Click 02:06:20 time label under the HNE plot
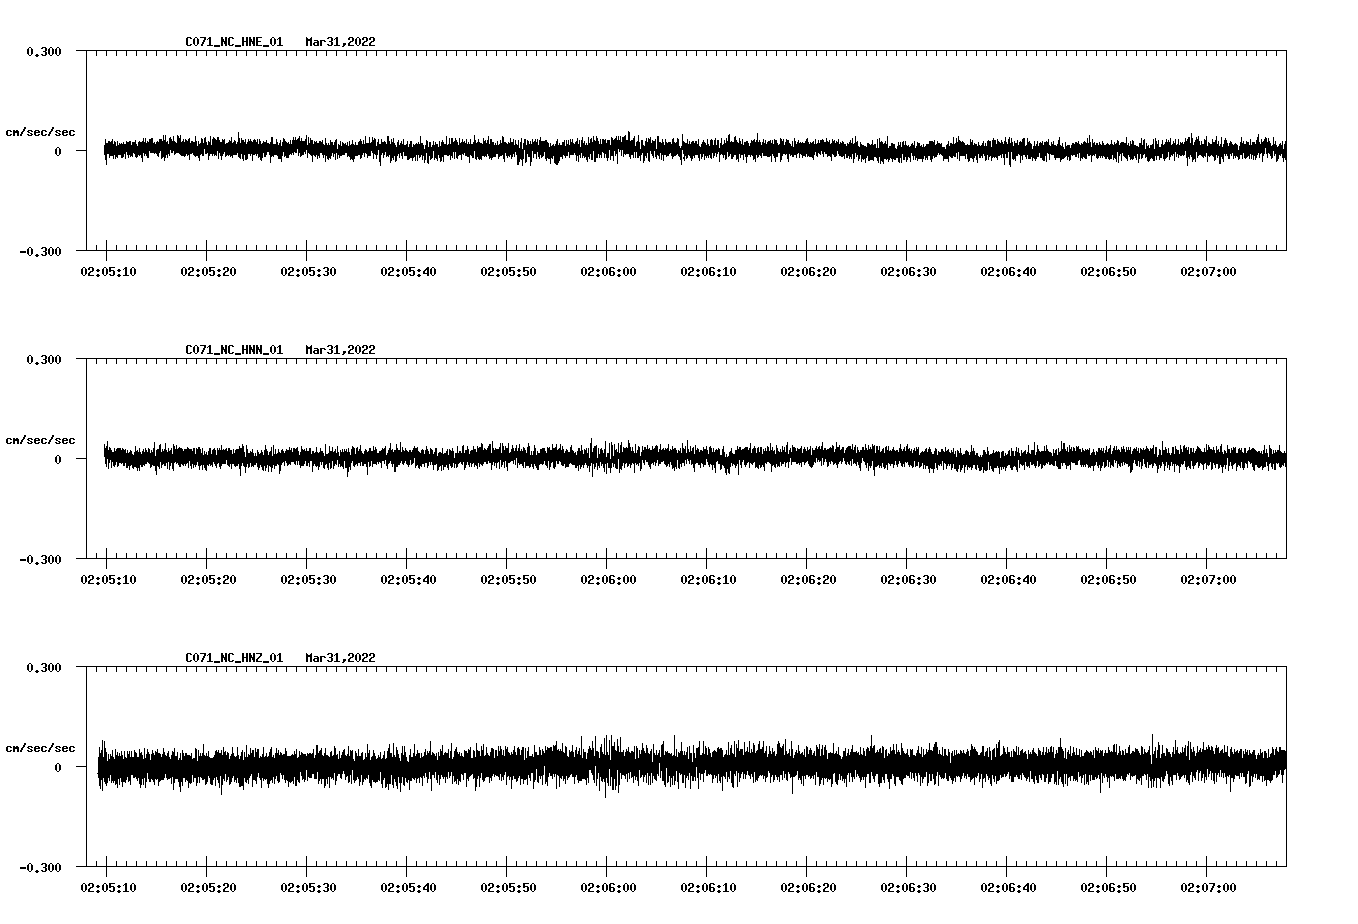Image resolution: width=1358 pixels, height=924 pixels. [x=808, y=272]
